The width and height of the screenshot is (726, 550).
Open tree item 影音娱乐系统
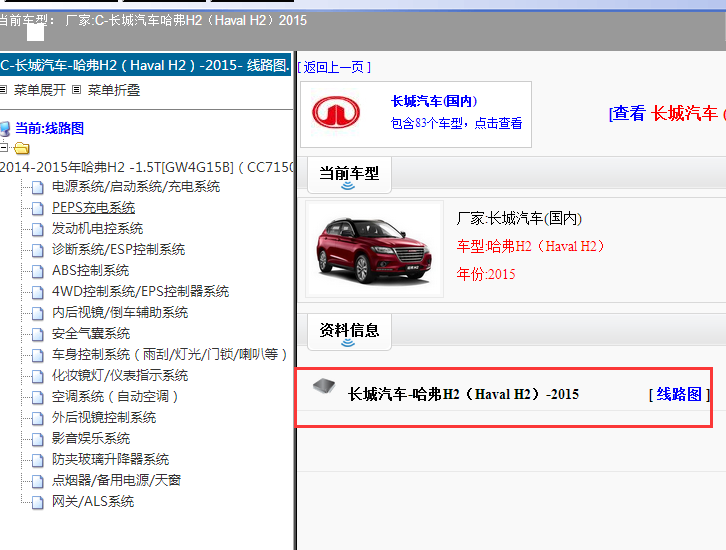tap(91, 438)
